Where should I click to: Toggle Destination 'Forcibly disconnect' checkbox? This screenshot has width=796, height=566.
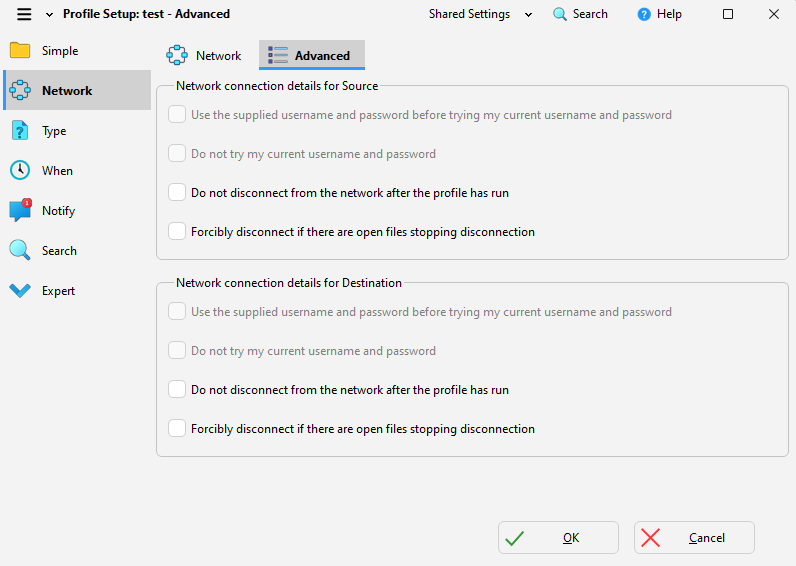click(177, 428)
